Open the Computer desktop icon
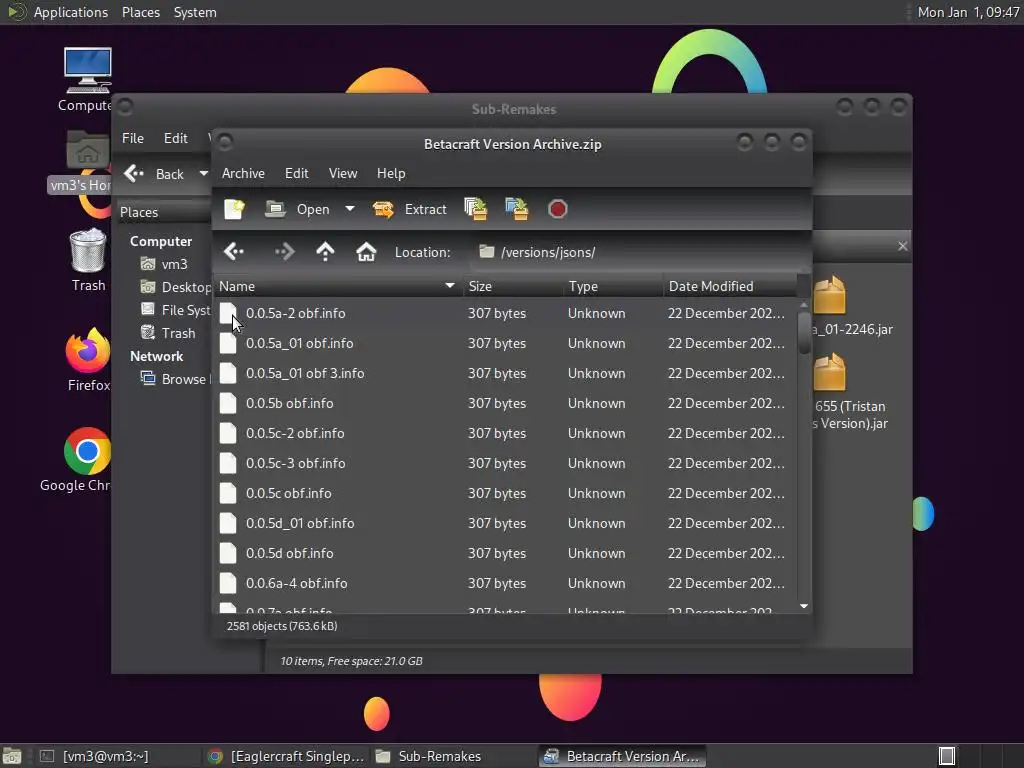Screen dimensions: 1024x768 pyautogui.click(x=88, y=71)
